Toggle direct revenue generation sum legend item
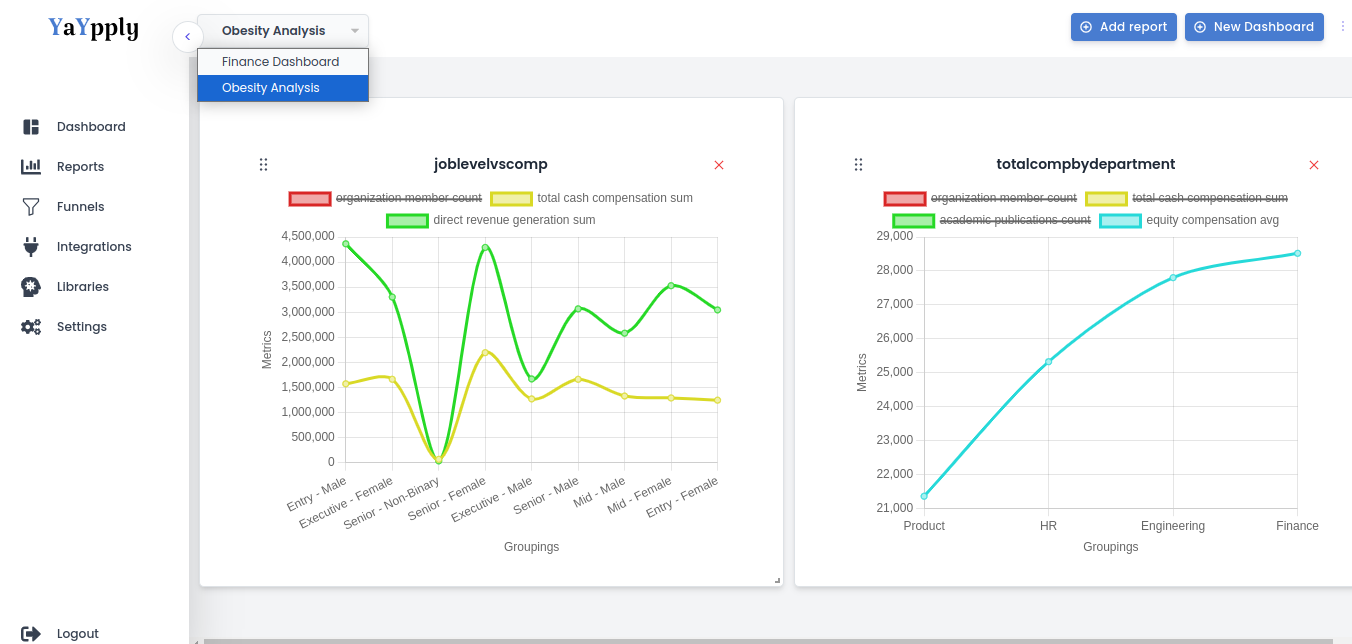Image resolution: width=1352 pixels, height=644 pixels. [491, 220]
